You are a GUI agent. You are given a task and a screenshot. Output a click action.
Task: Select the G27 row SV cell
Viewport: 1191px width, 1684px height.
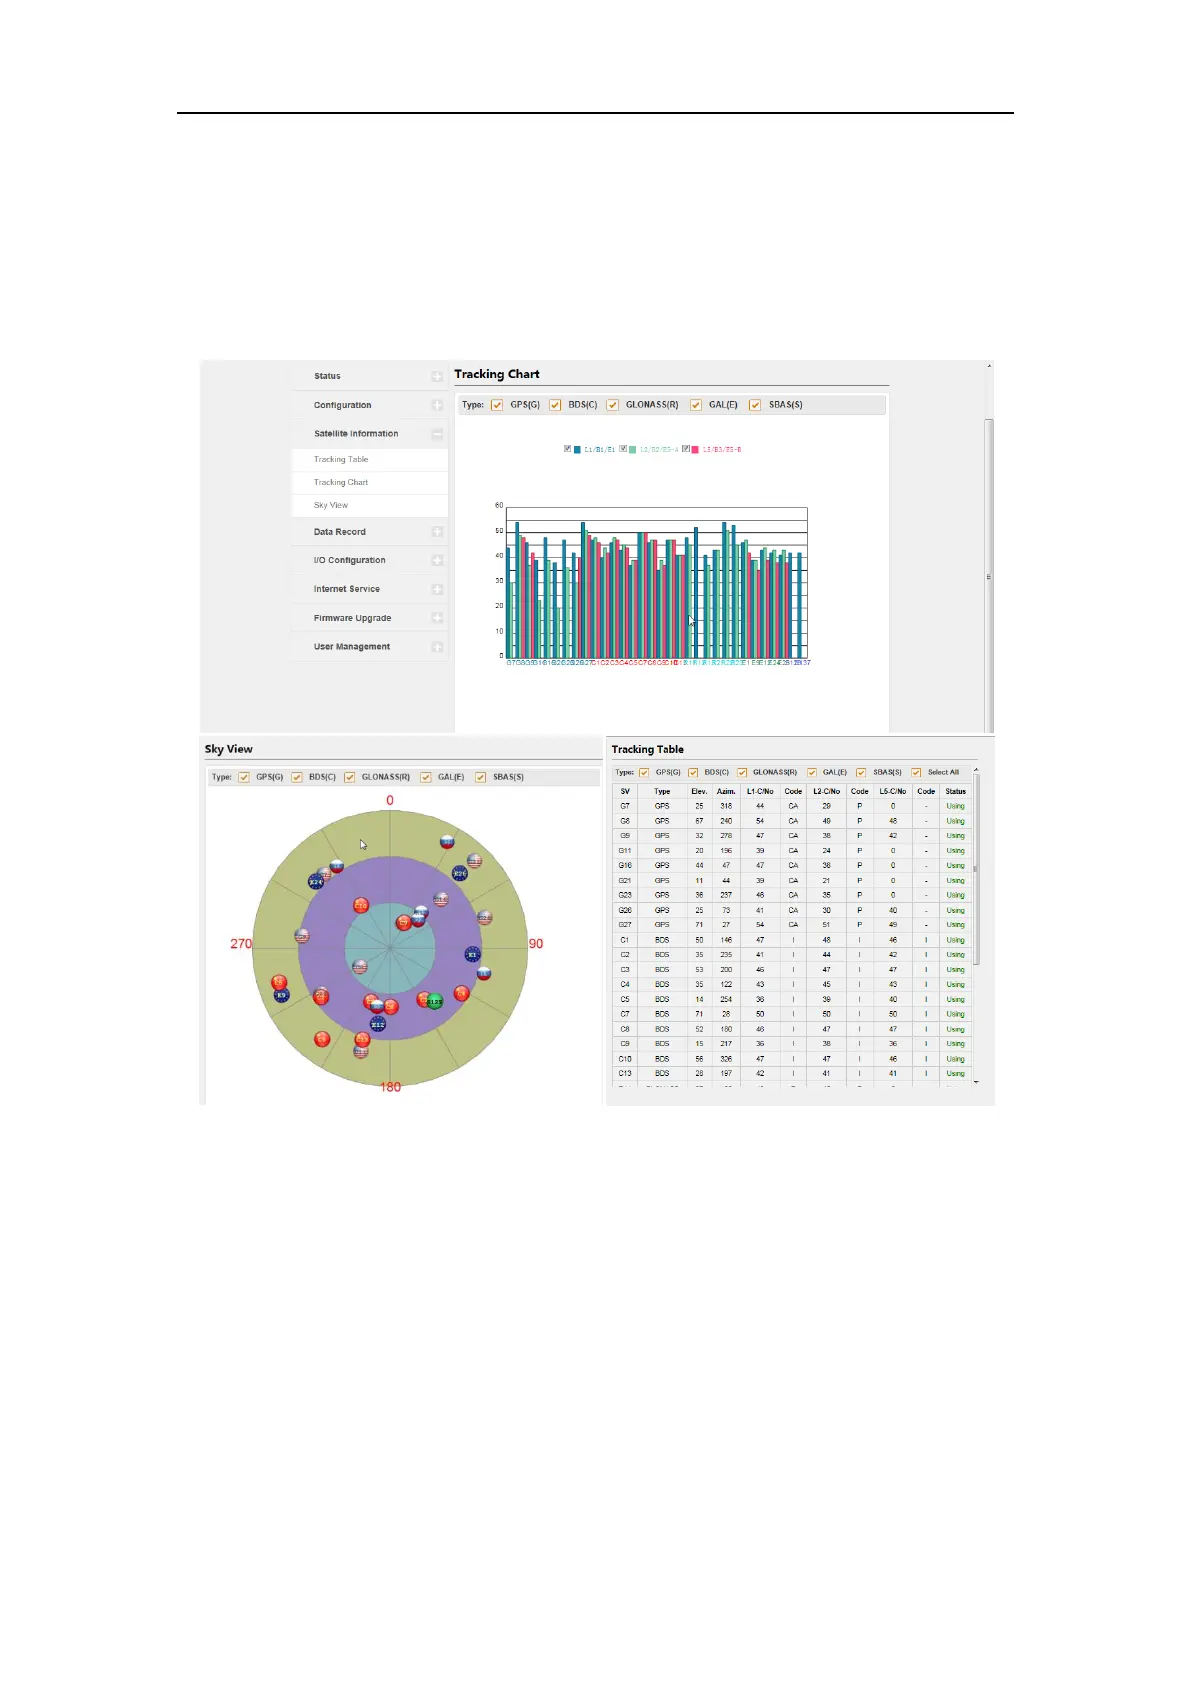click(x=625, y=925)
